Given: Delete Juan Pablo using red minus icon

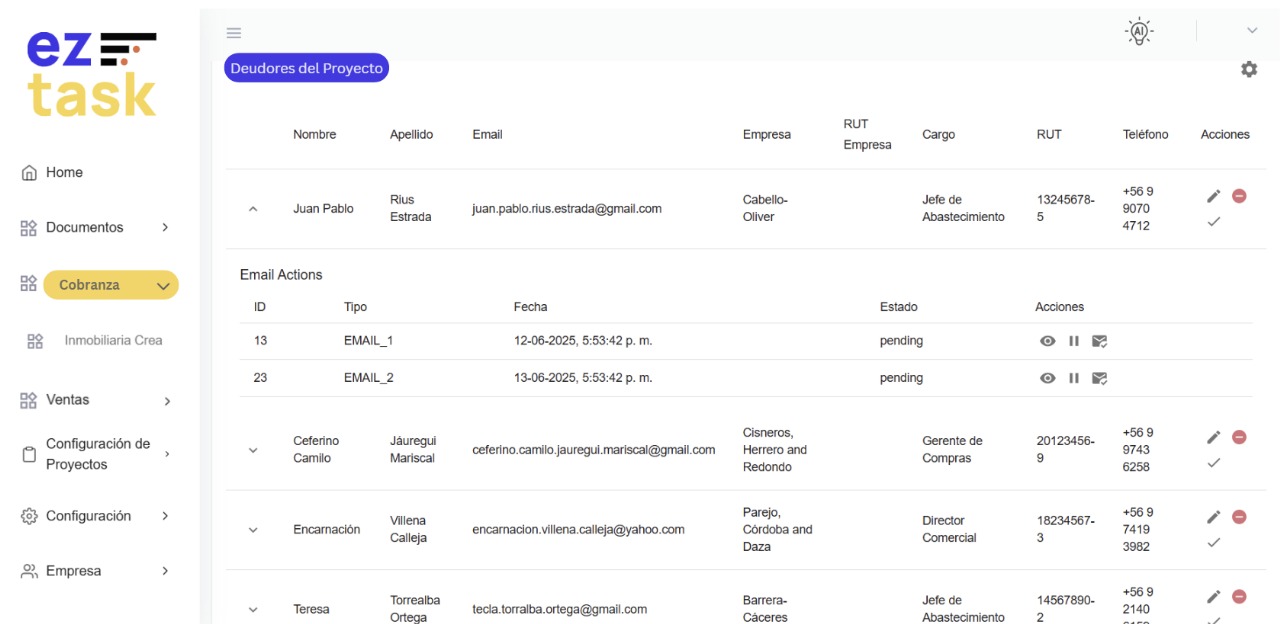Looking at the screenshot, I should point(1239,196).
